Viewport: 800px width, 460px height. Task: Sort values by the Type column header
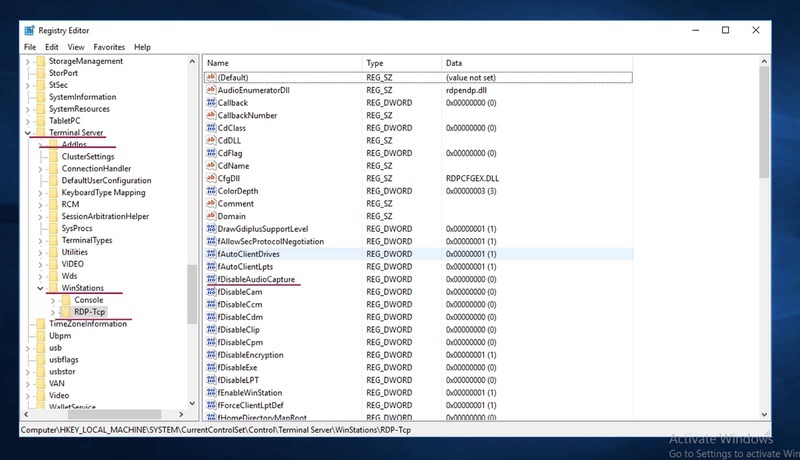[402, 63]
